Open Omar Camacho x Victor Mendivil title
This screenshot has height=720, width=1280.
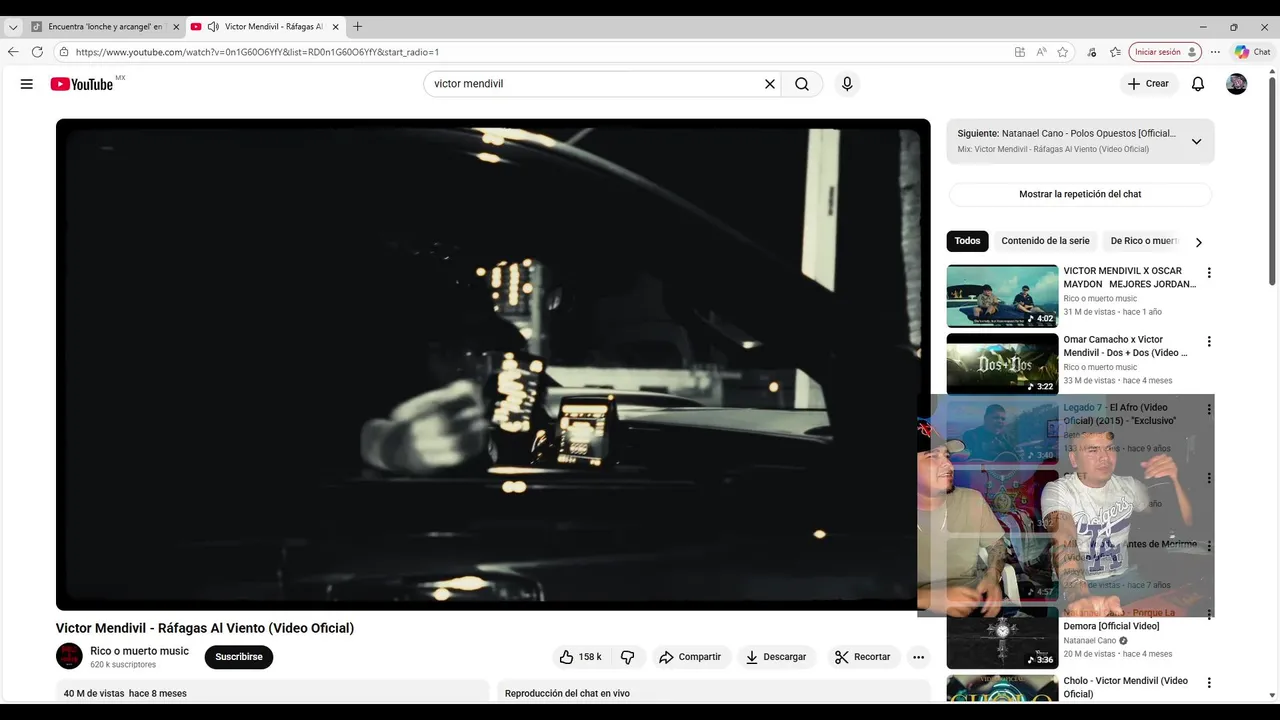pos(1126,346)
